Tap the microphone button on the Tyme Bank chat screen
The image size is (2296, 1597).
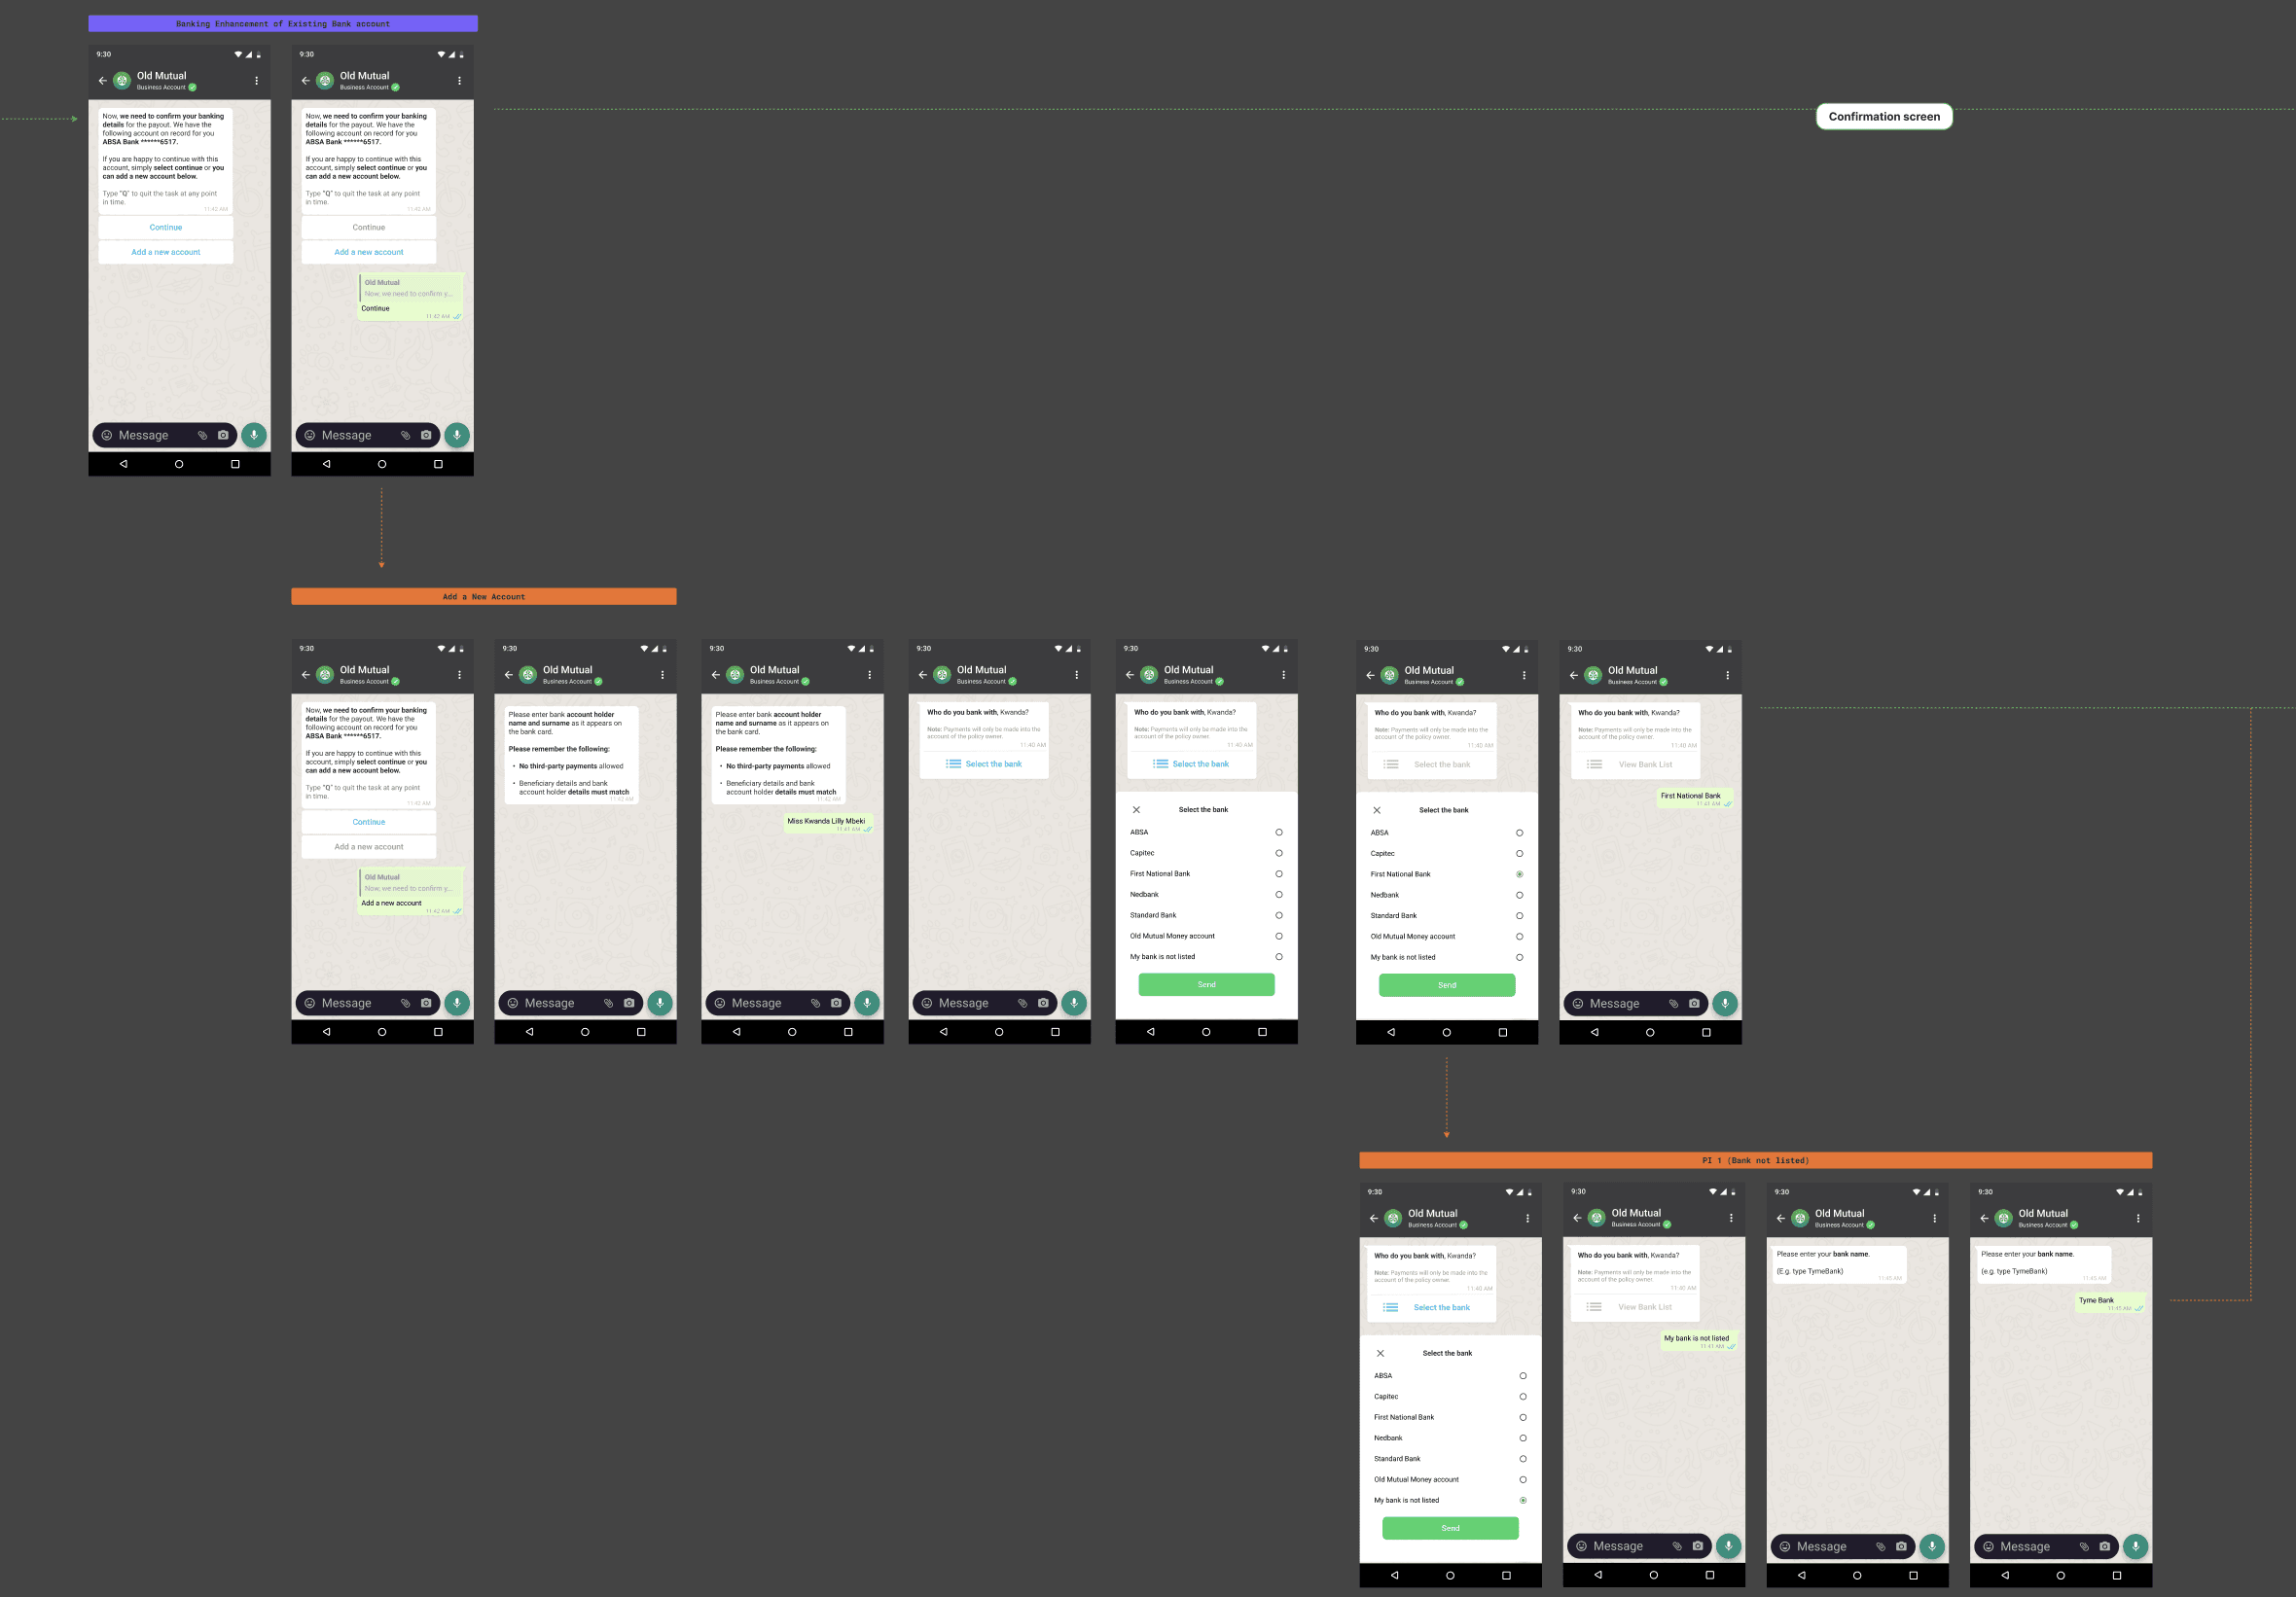(x=2135, y=1546)
